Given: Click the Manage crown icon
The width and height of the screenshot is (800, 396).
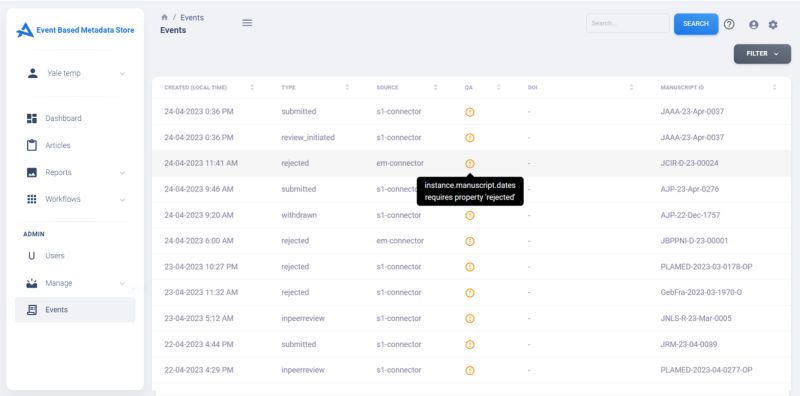Looking at the screenshot, I should (x=32, y=283).
